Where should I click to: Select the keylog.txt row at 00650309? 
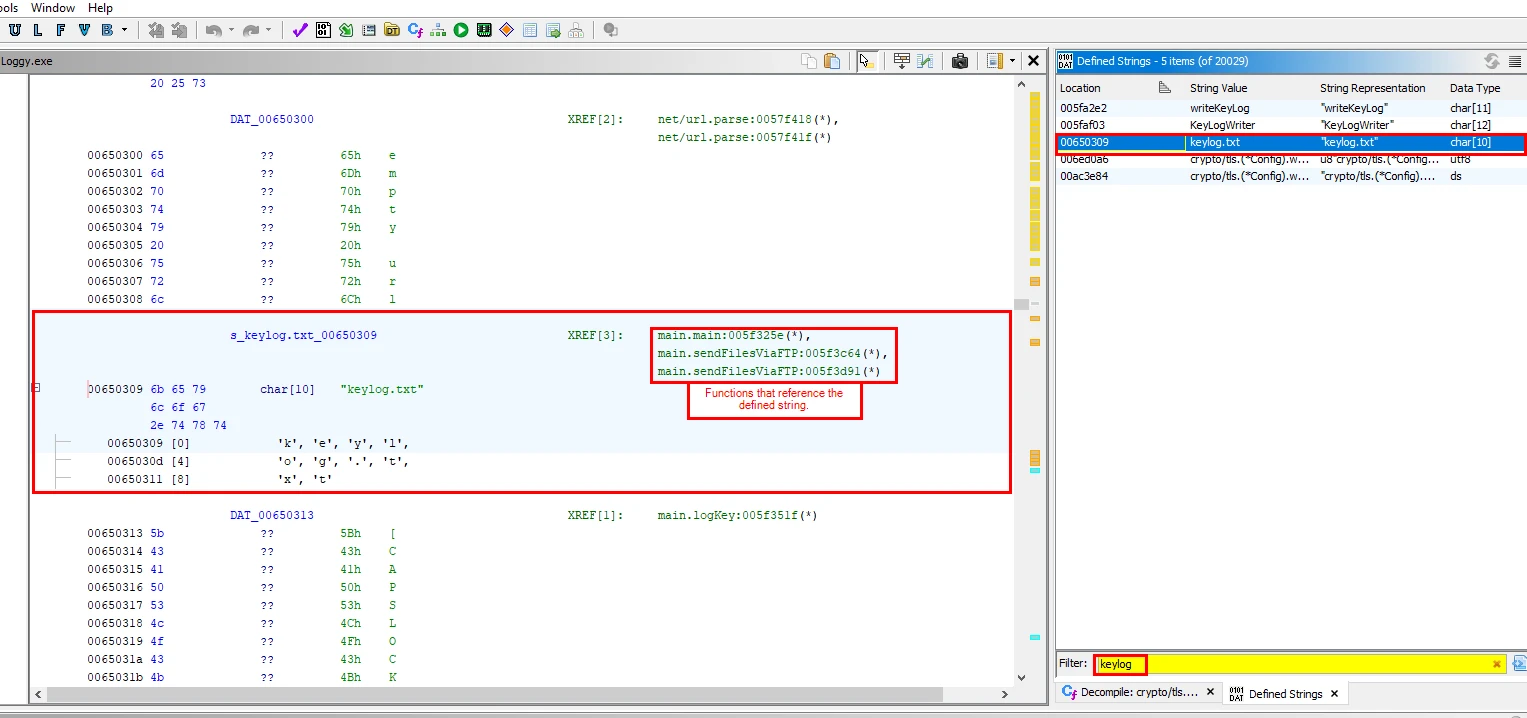pos(1291,142)
